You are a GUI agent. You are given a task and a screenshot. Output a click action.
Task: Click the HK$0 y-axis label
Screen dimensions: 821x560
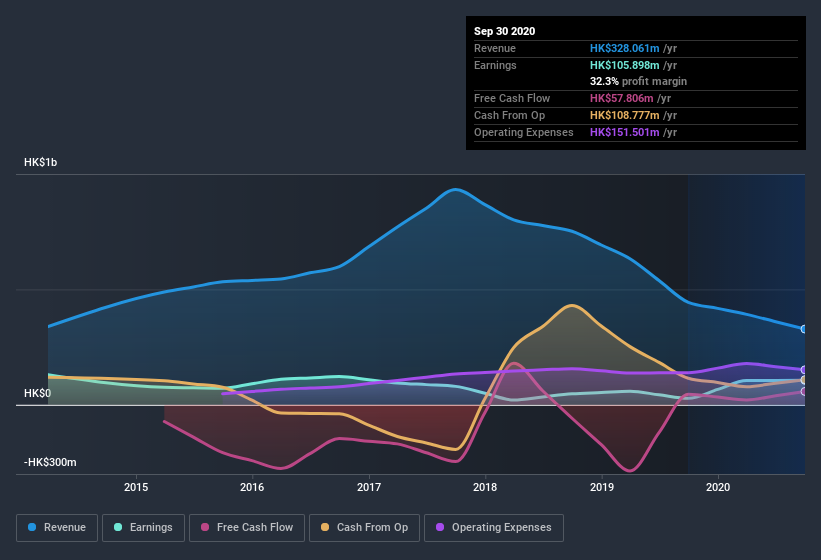click(37, 393)
